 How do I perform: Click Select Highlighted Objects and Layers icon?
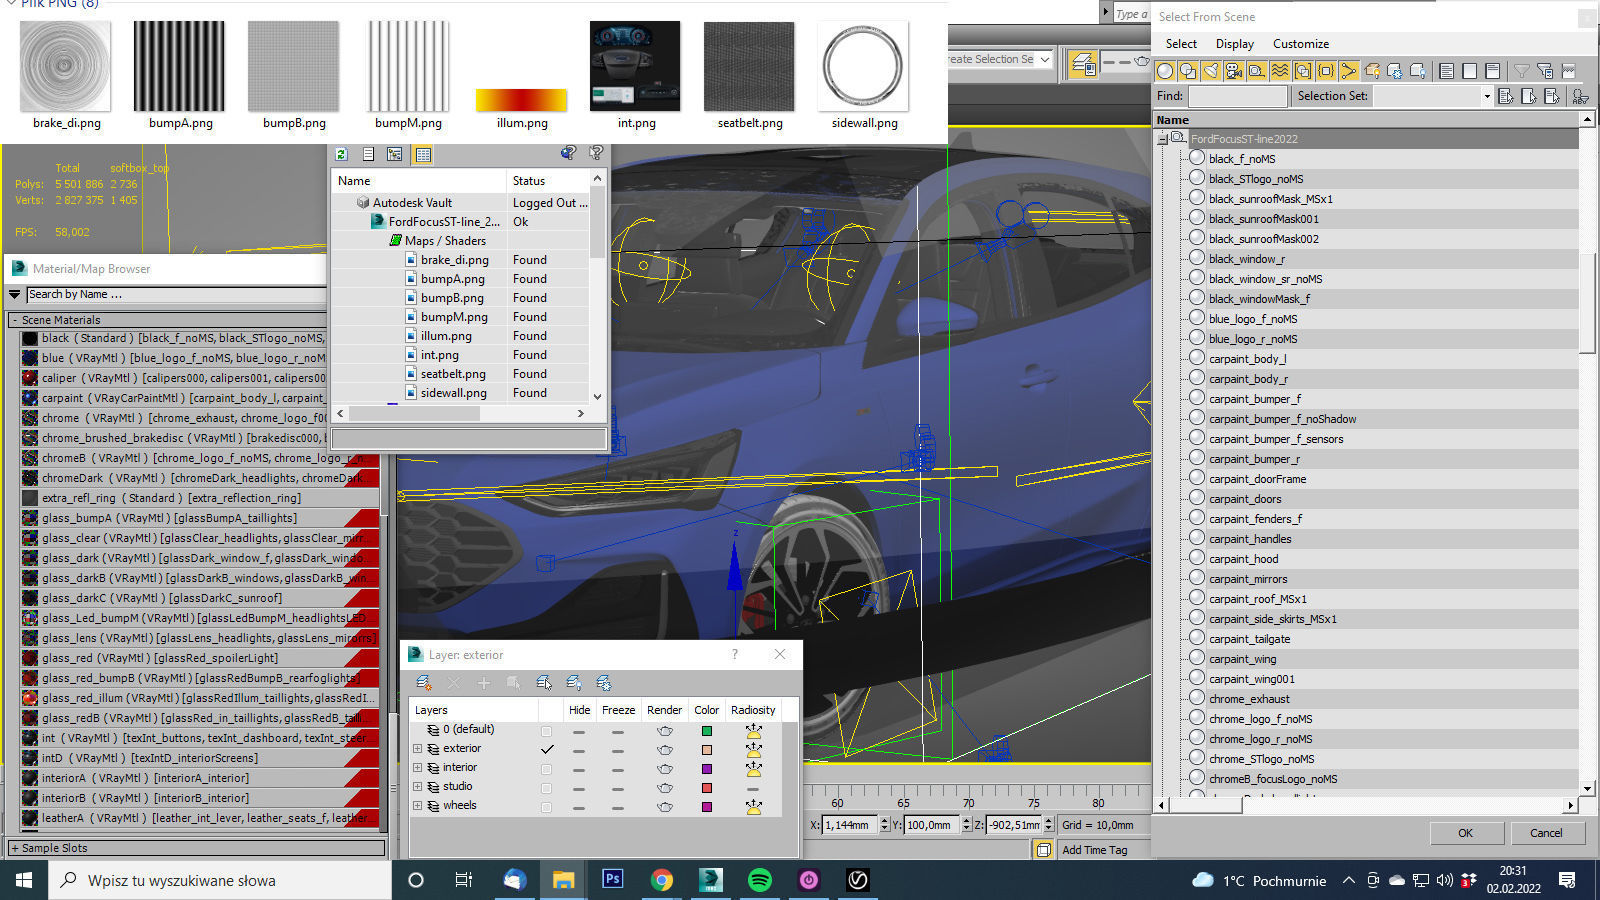coord(544,683)
